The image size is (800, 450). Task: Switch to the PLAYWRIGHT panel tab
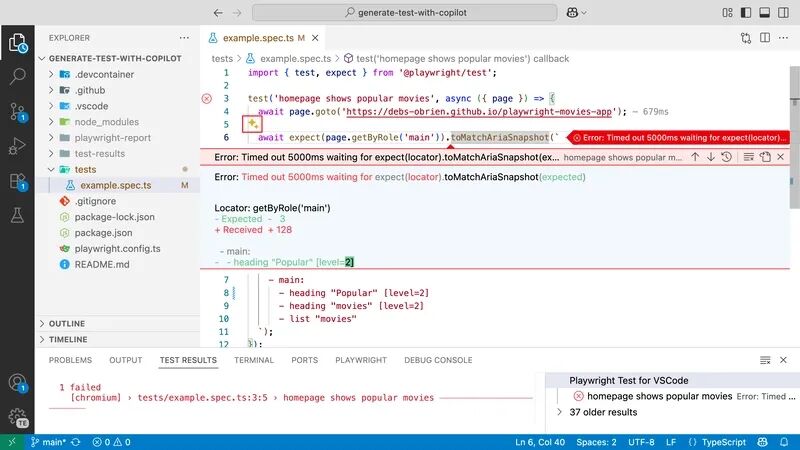point(361,360)
